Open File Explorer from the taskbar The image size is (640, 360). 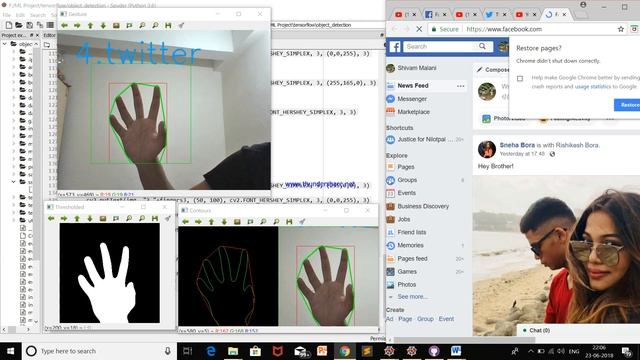tap(233, 351)
